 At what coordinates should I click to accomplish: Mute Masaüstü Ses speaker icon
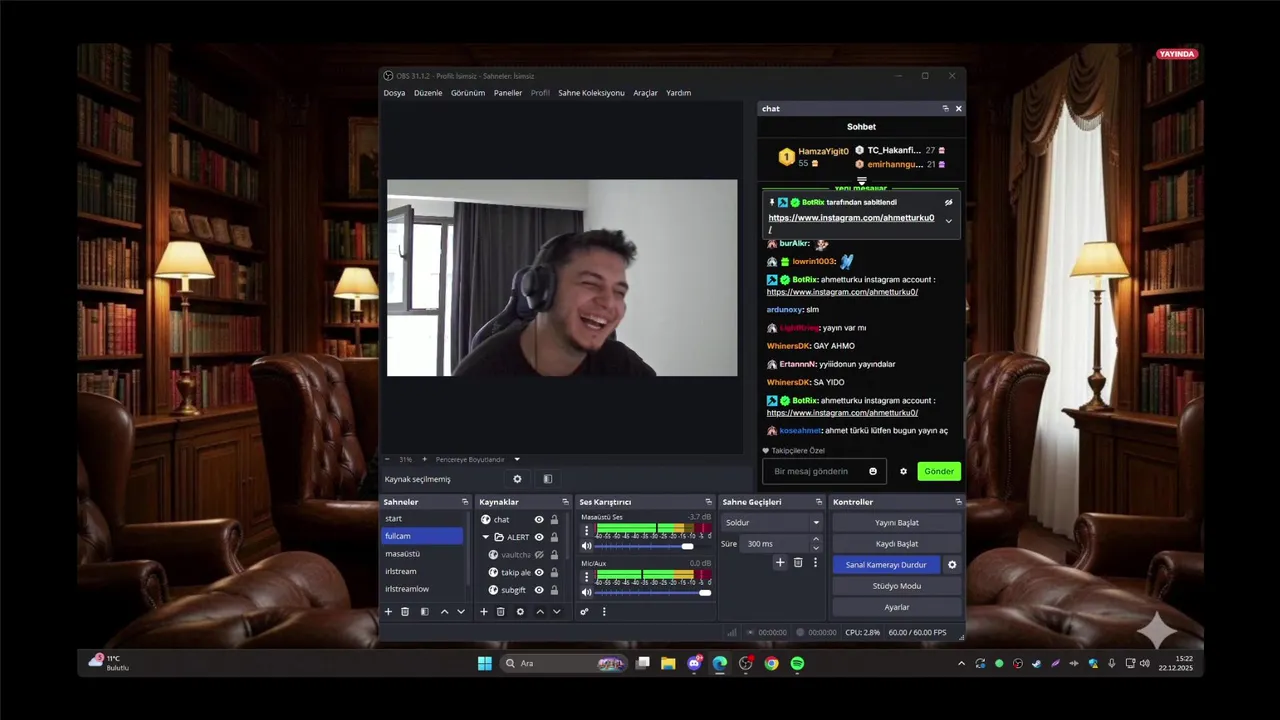point(586,546)
